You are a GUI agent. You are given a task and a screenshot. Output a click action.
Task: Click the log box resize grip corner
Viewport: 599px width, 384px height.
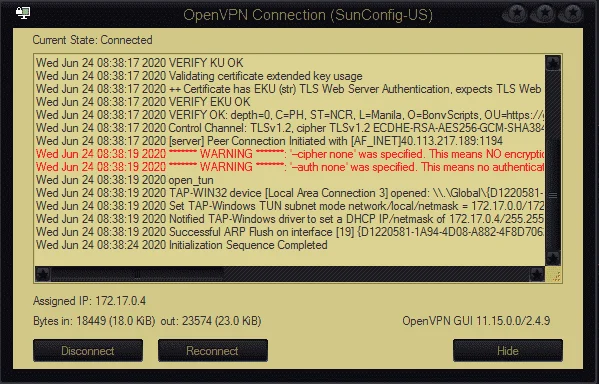coord(553,274)
